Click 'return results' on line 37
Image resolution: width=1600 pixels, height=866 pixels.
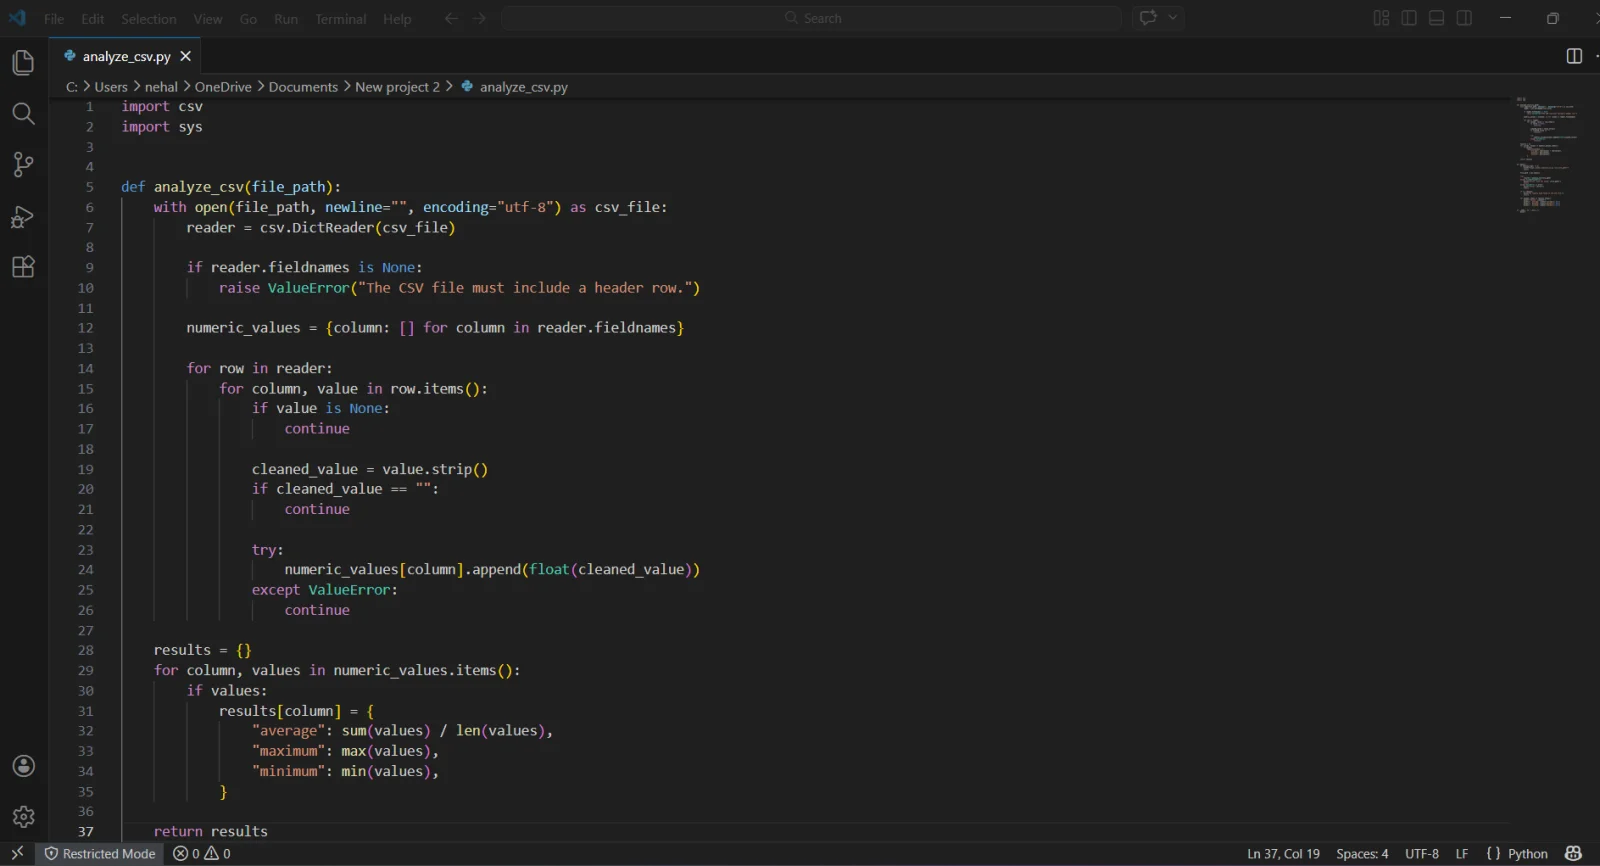point(211,831)
